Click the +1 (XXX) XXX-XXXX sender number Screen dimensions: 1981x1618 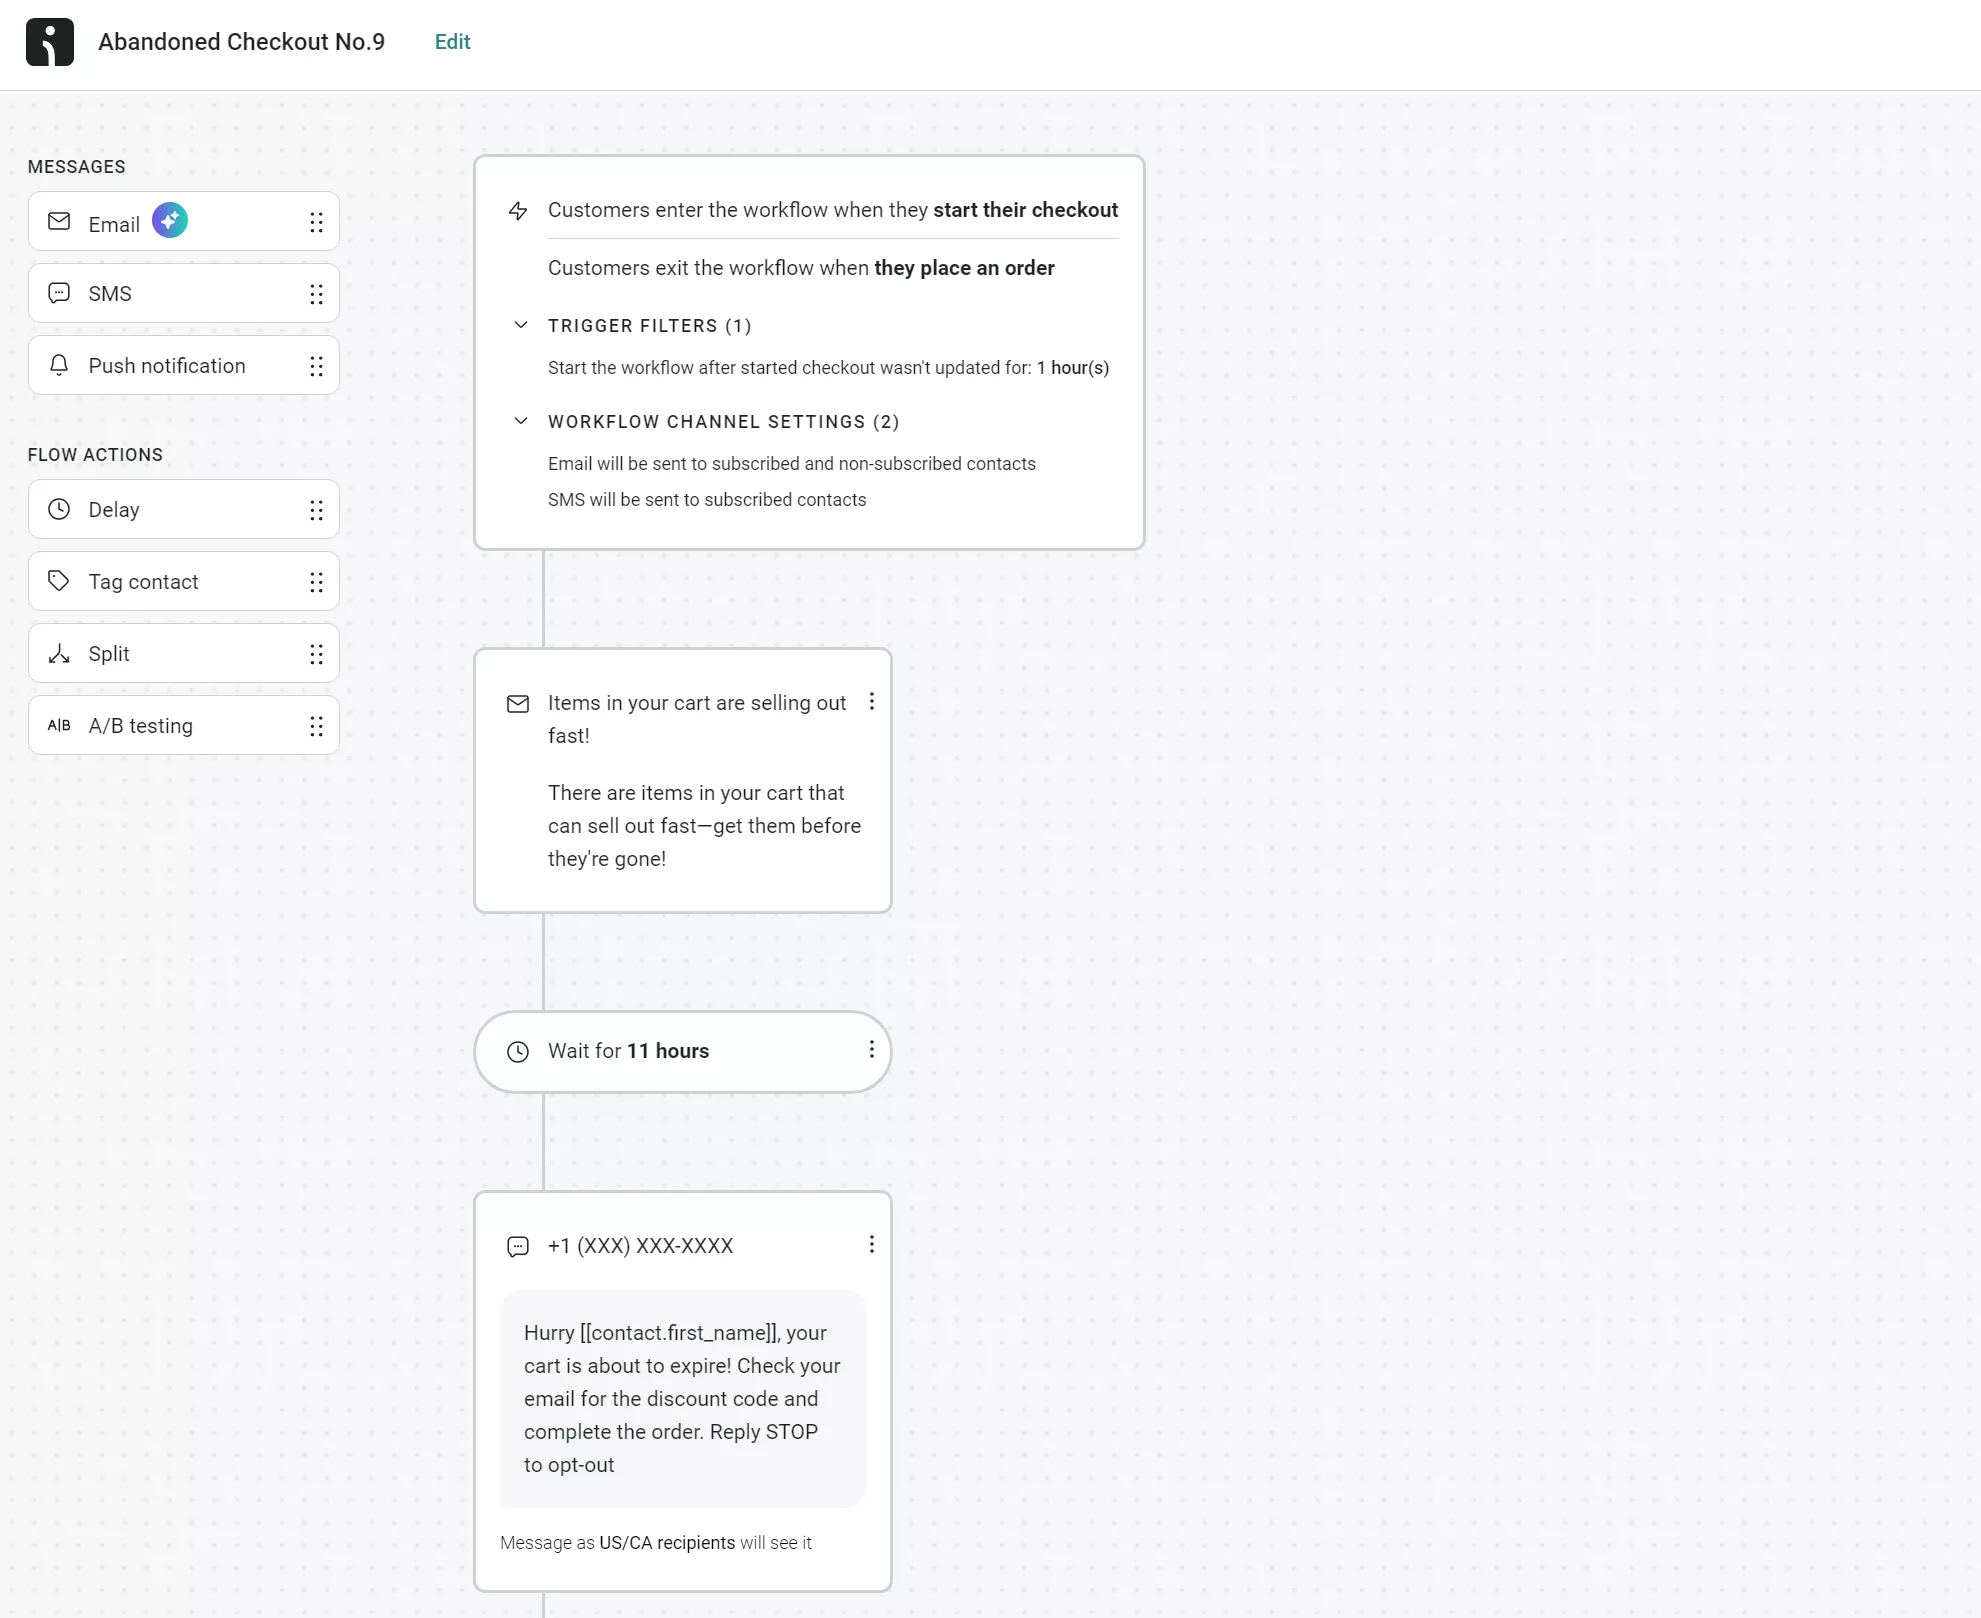(640, 1246)
